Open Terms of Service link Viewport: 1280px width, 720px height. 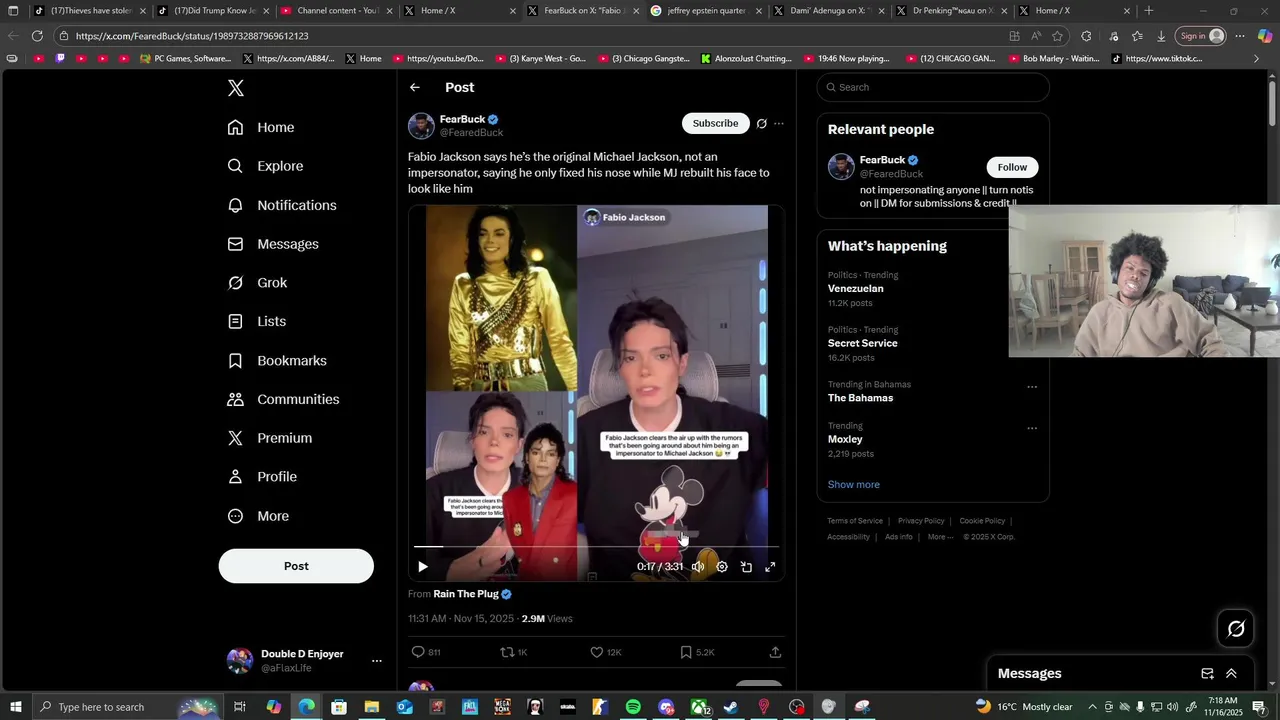coord(855,521)
